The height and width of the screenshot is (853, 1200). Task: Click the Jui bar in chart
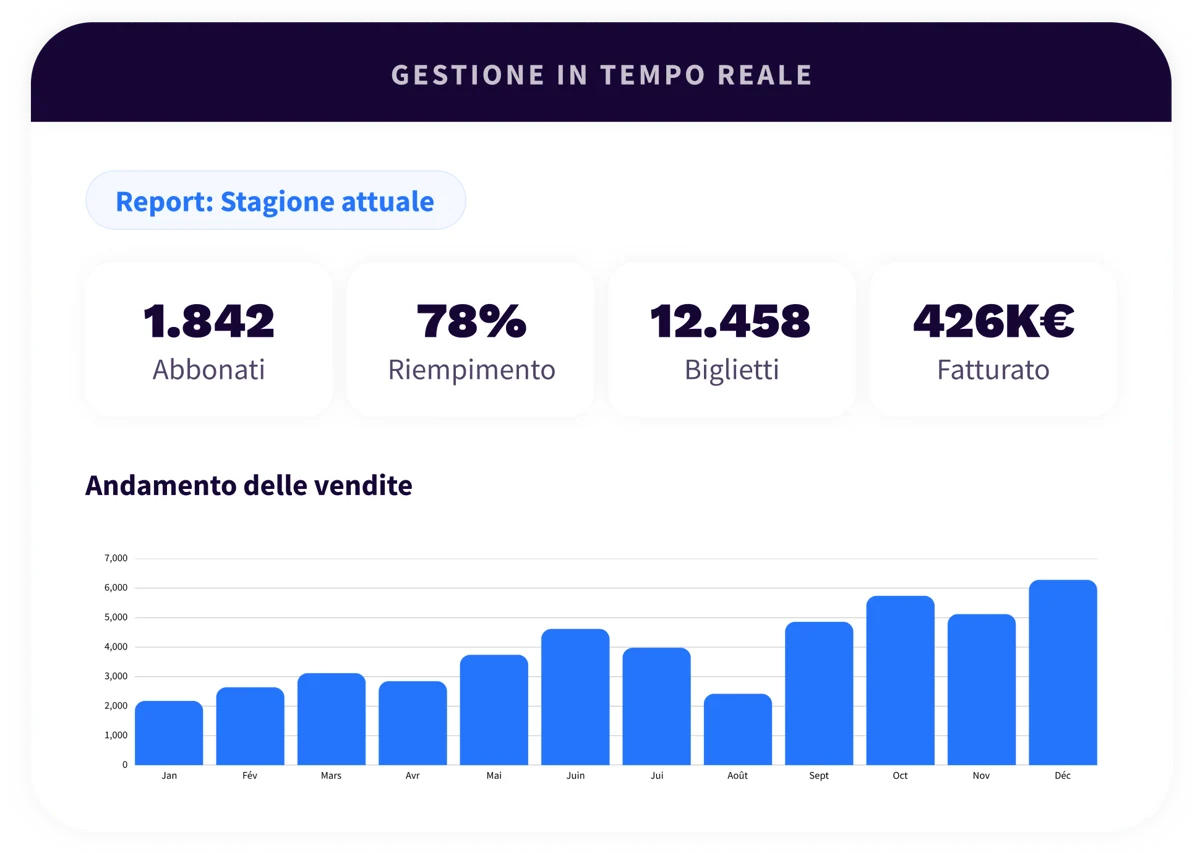click(x=657, y=706)
